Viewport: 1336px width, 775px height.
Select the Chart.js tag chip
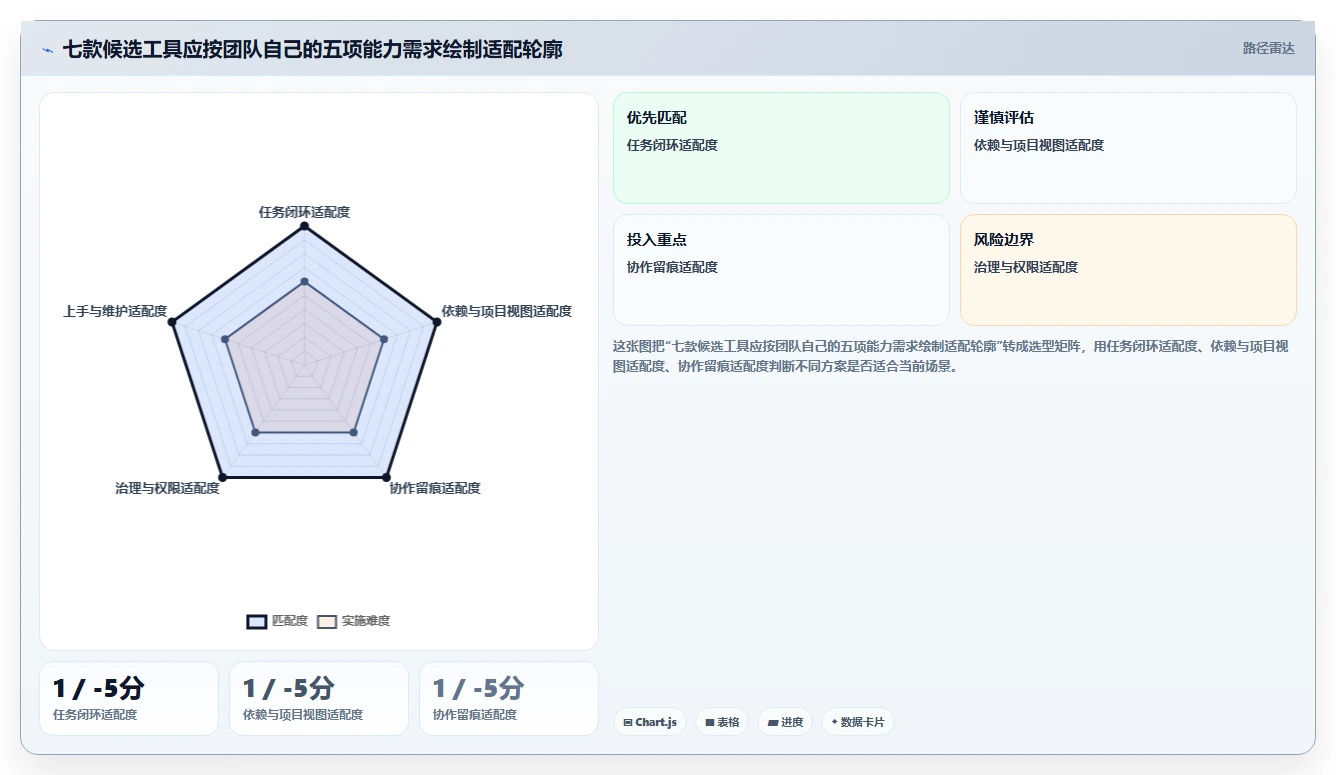coord(650,722)
